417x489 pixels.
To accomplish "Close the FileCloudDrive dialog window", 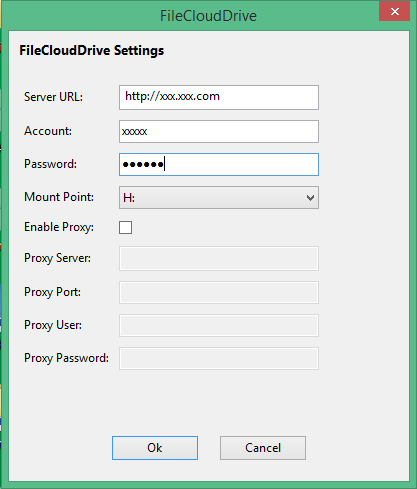I will point(394,11).
